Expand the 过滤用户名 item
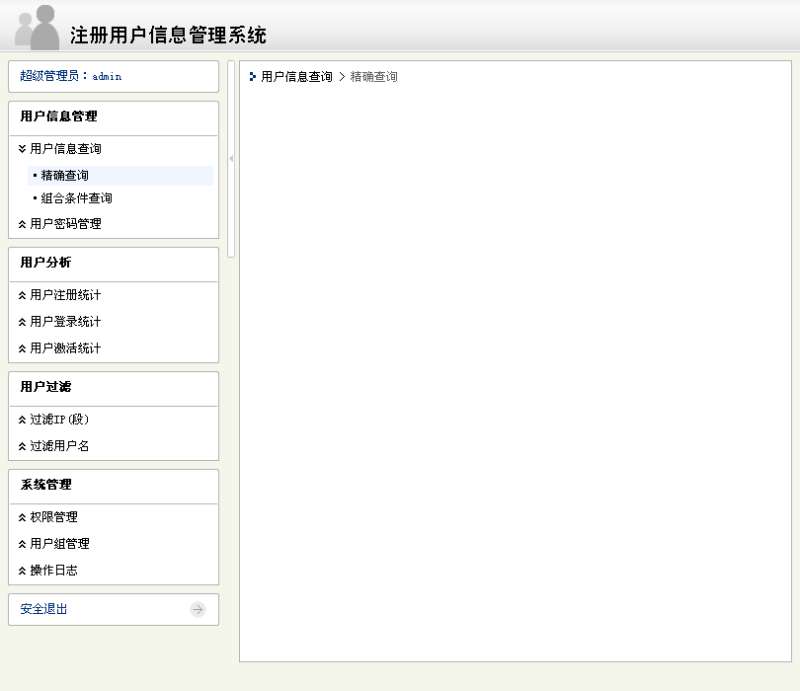 pyautogui.click(x=60, y=446)
